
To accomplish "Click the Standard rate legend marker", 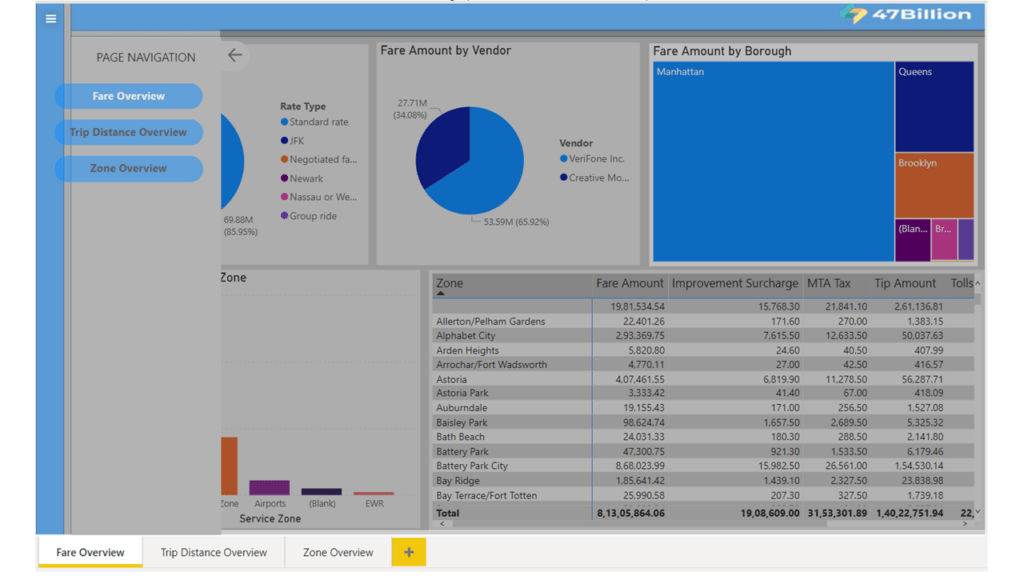I will point(284,122).
